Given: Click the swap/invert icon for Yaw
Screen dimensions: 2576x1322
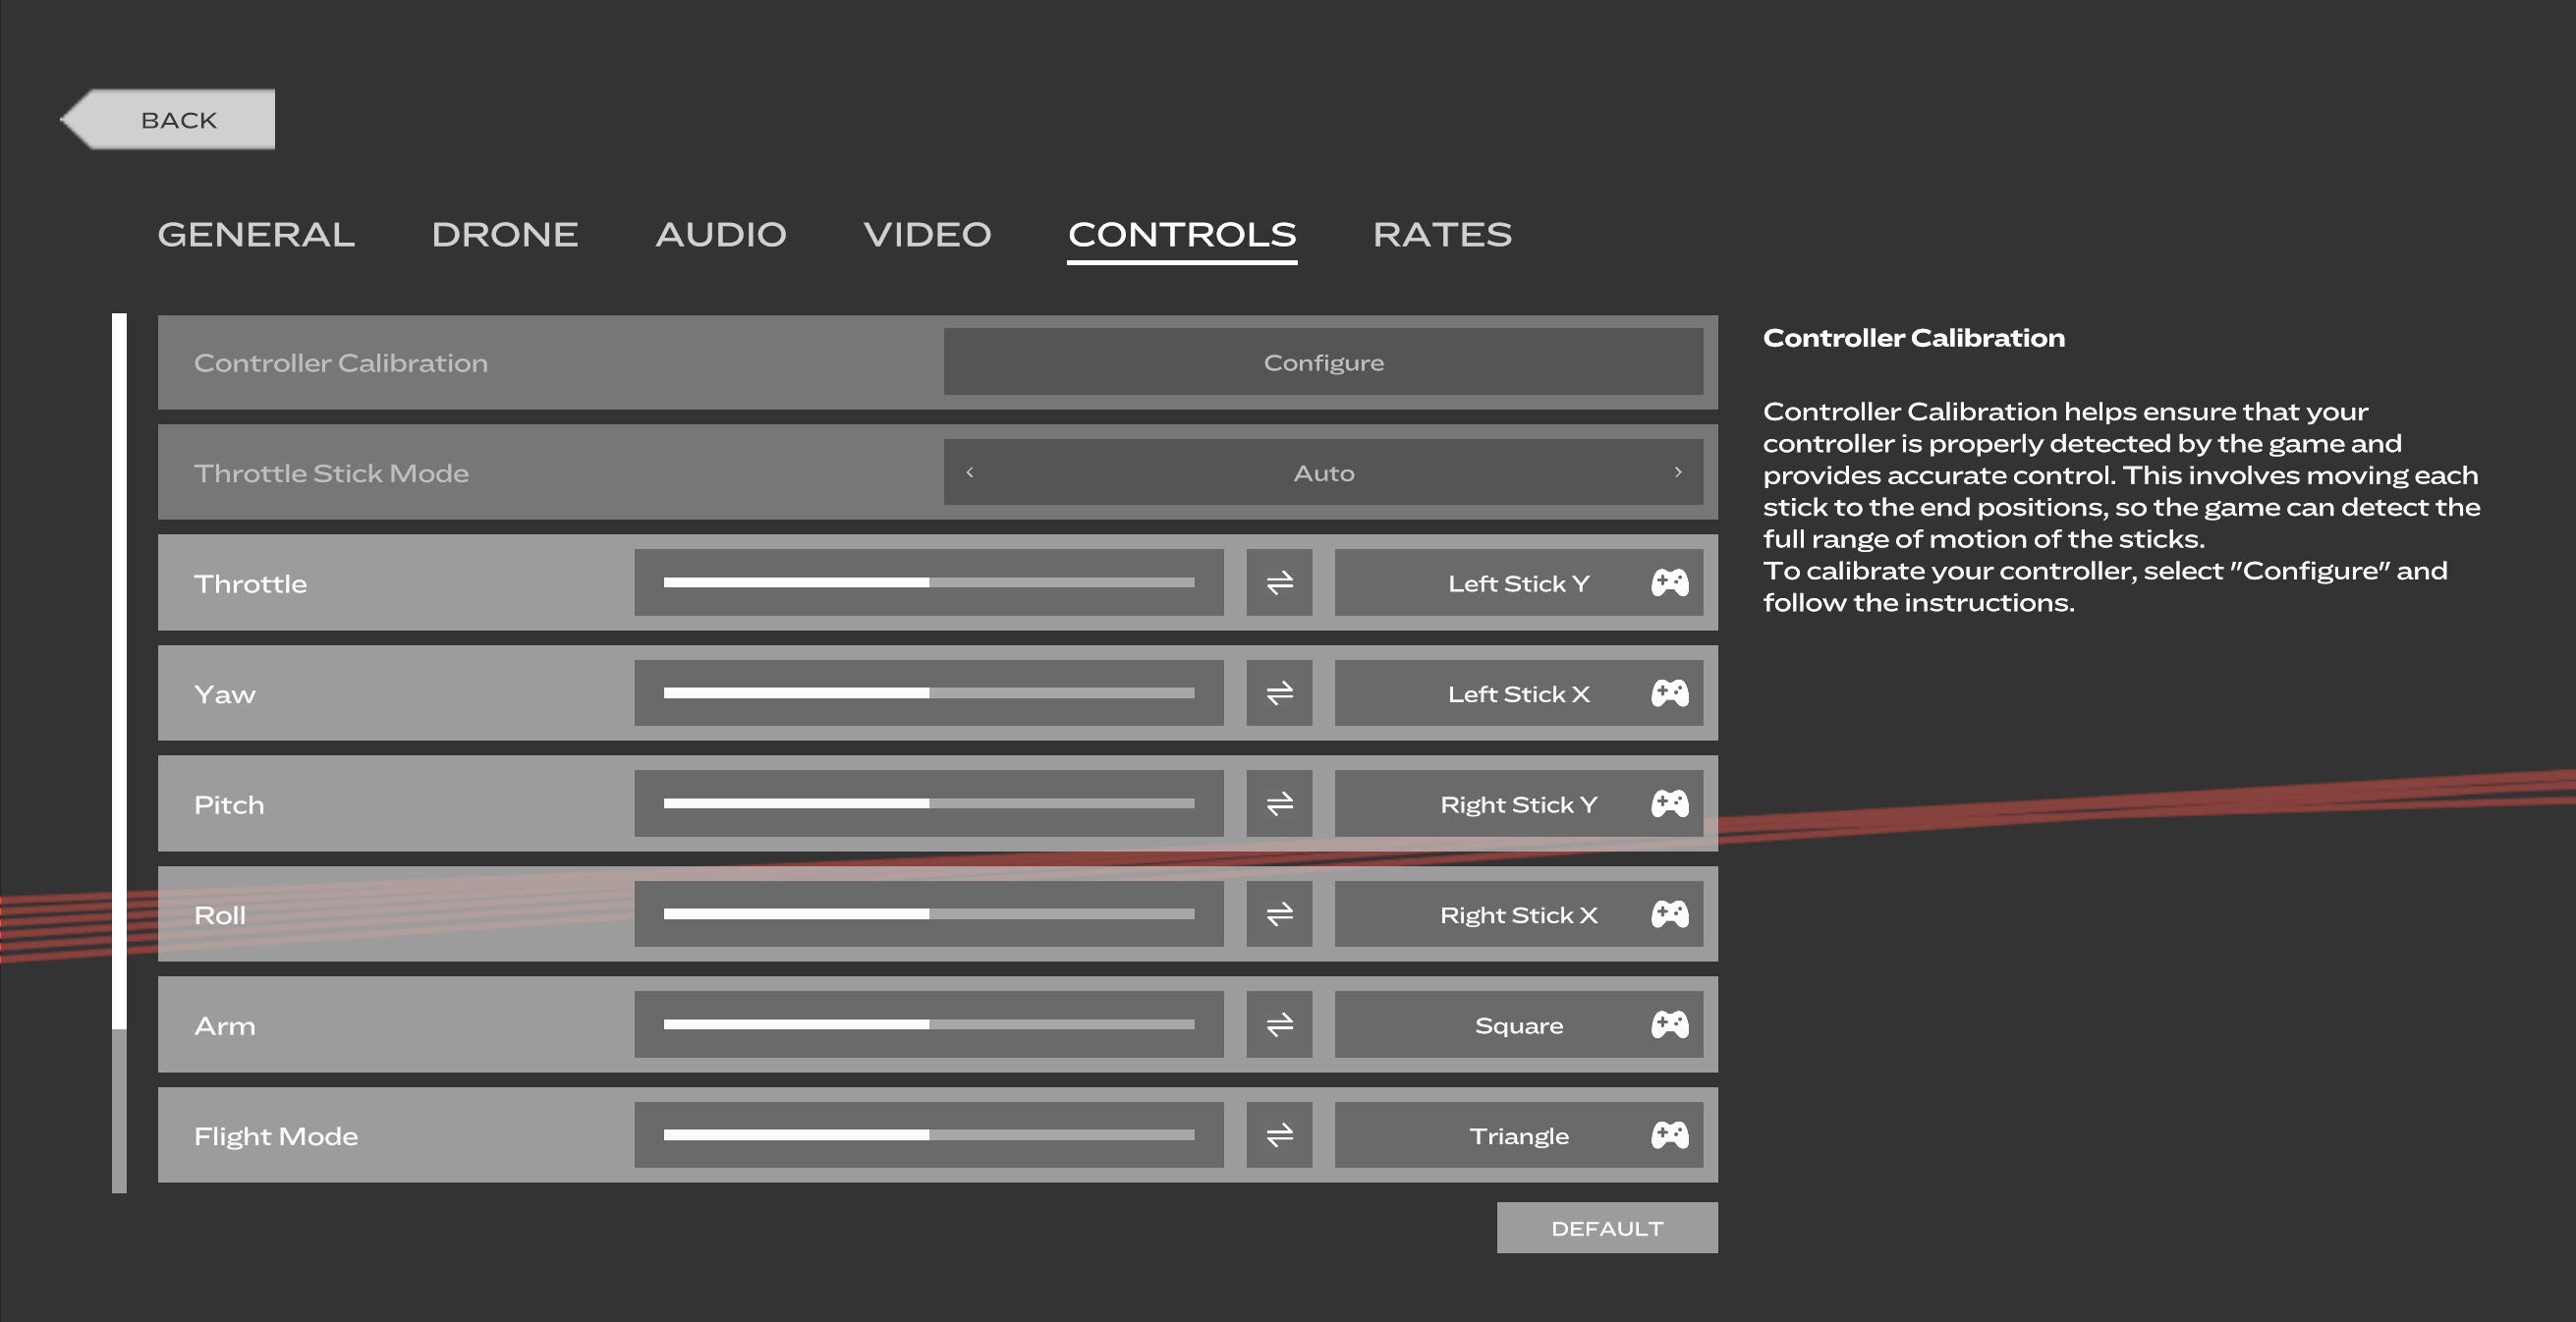Looking at the screenshot, I should coord(1279,693).
